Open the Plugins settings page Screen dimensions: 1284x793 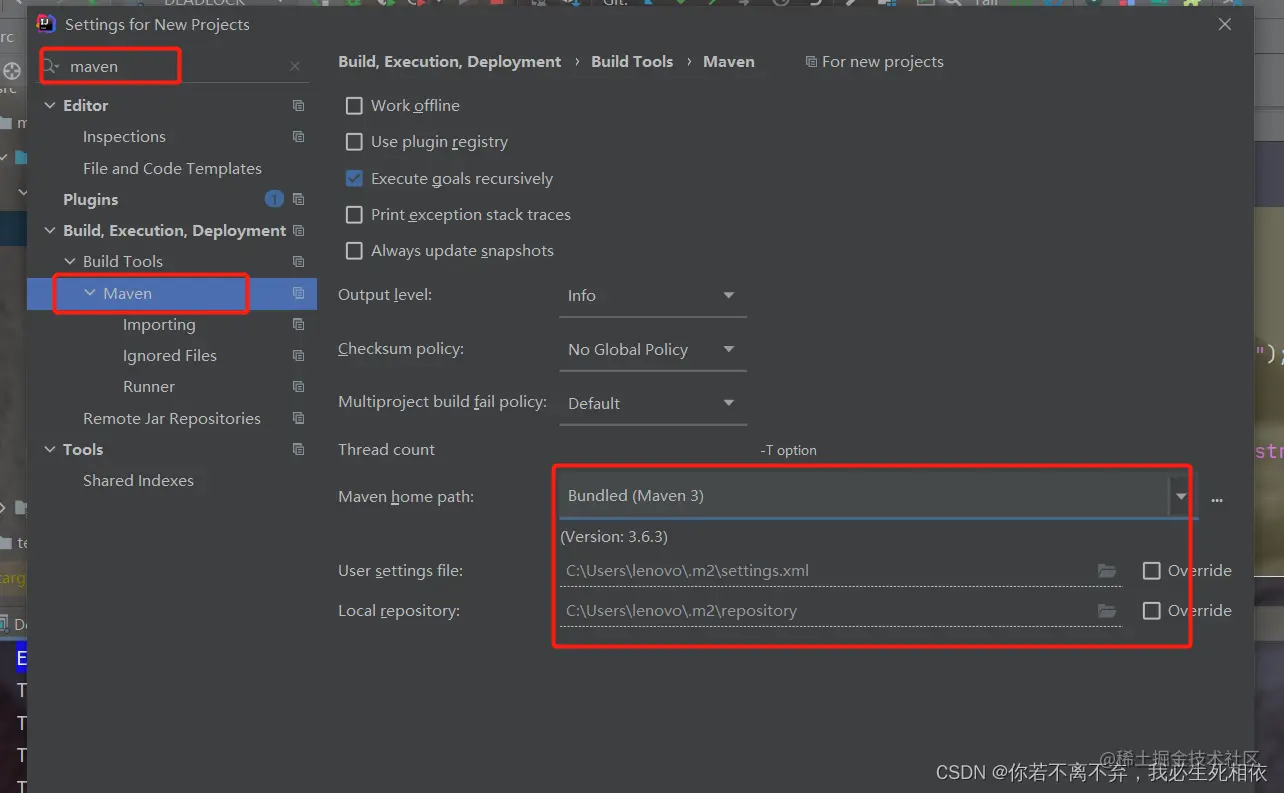pyautogui.click(x=90, y=199)
